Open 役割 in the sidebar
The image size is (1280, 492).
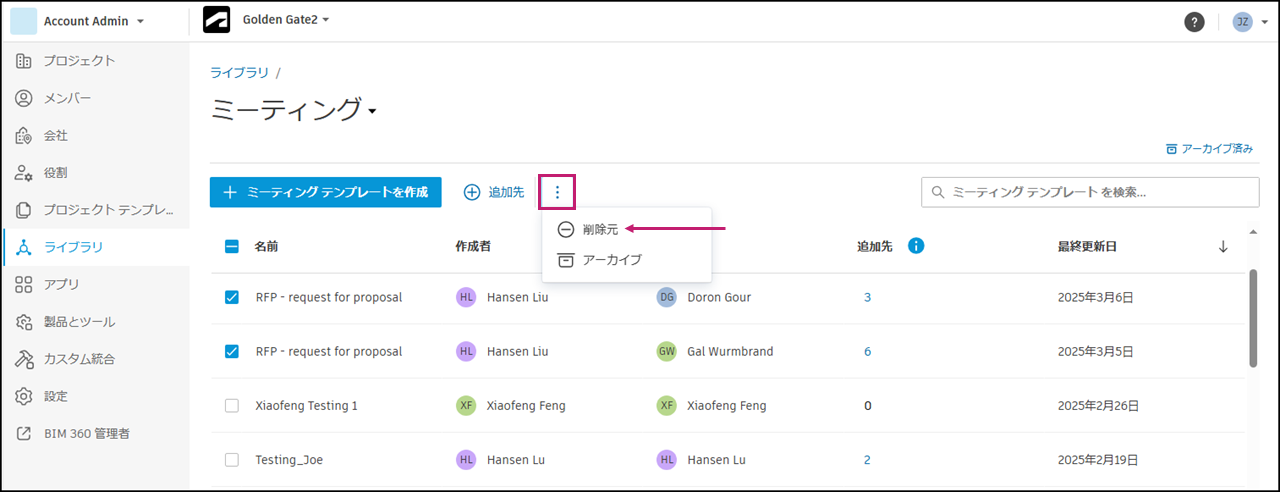(56, 172)
